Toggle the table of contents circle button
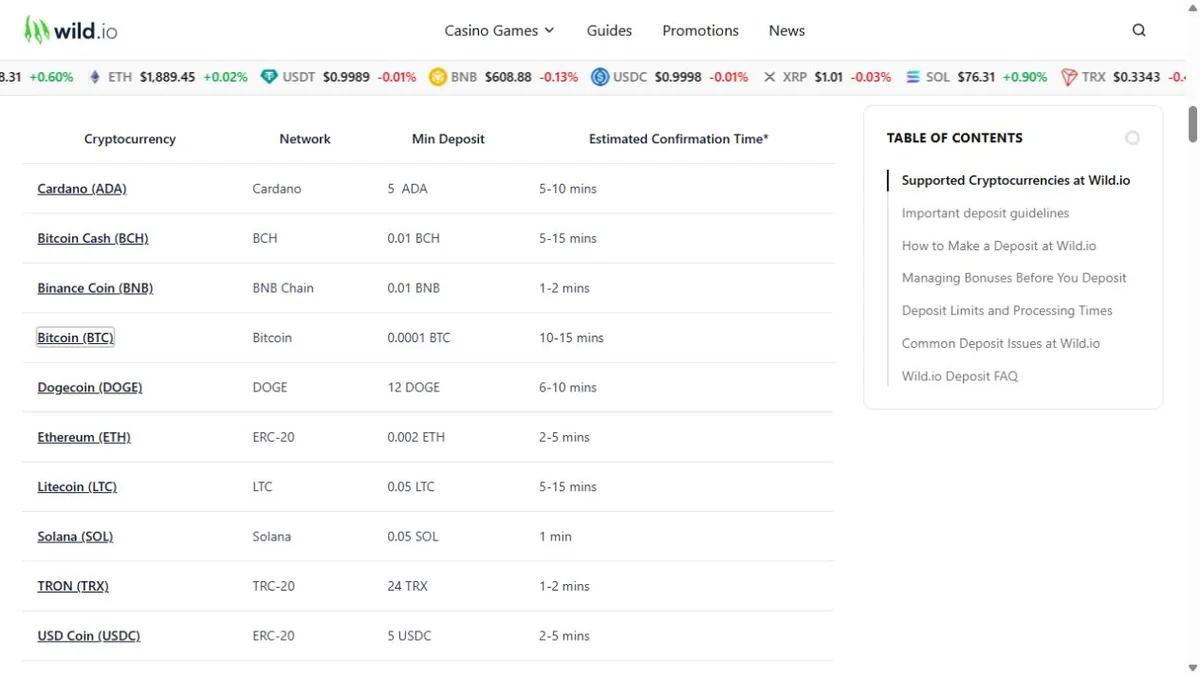 pyautogui.click(x=1132, y=138)
